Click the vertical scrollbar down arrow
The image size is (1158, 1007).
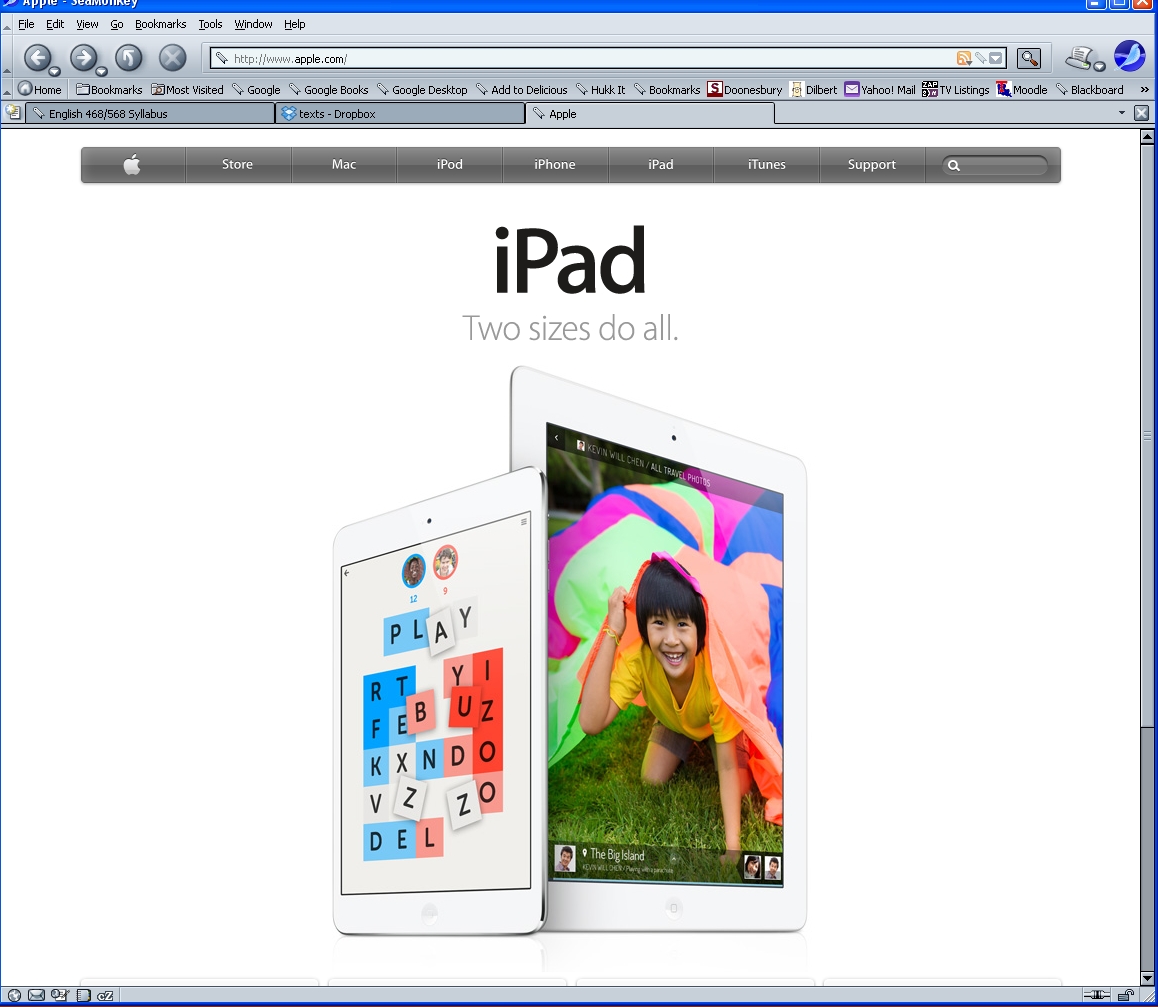click(x=1148, y=977)
